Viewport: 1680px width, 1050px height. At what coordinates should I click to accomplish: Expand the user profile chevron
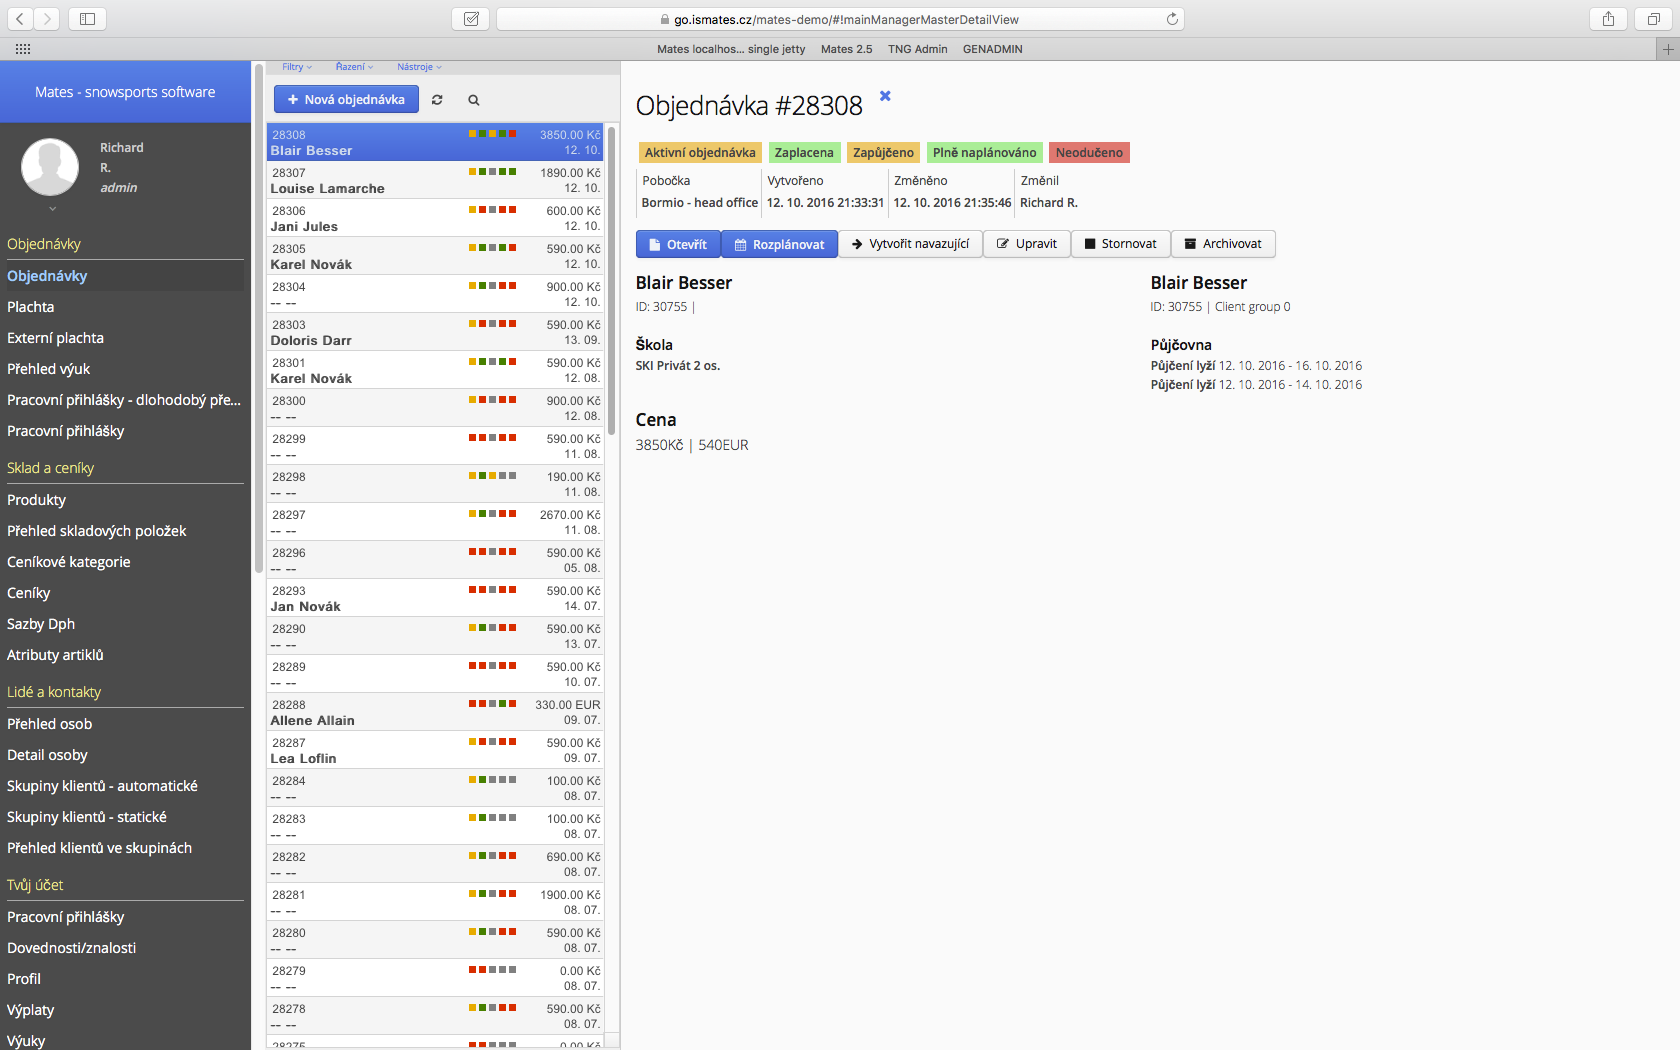[52, 209]
